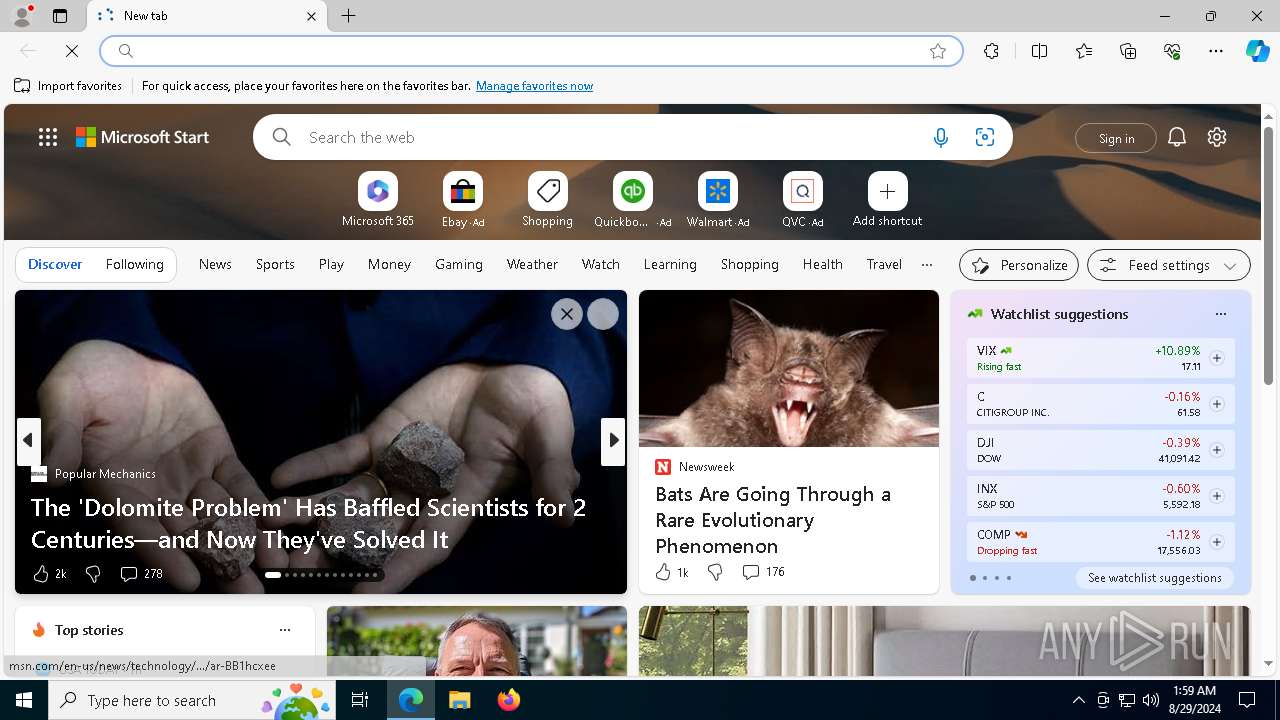Select the News category
The height and width of the screenshot is (720, 1280).
point(215,264)
